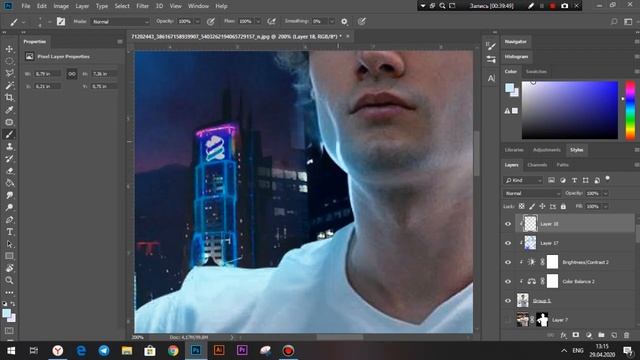This screenshot has height=360, width=640.
Task: Select the Move tool
Action: [9, 49]
